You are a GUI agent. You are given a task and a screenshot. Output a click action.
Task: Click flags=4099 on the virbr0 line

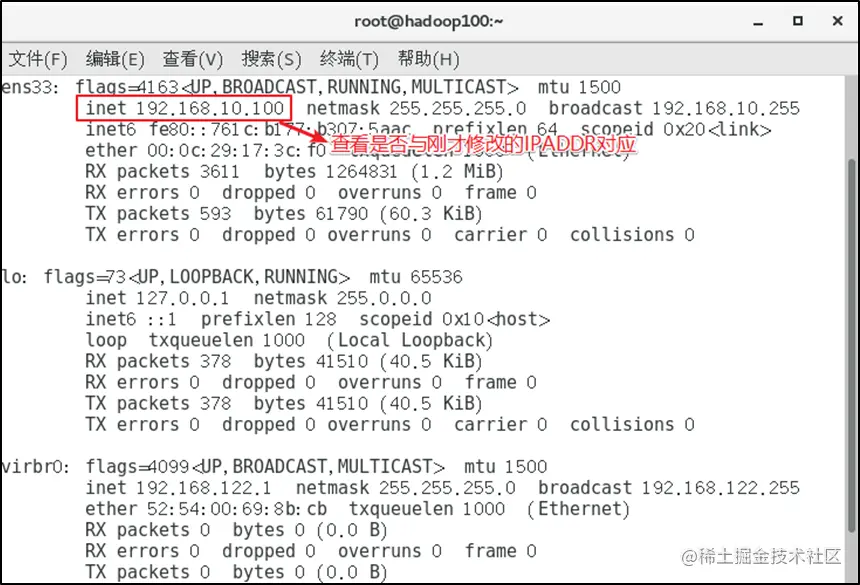pyautogui.click(x=137, y=467)
